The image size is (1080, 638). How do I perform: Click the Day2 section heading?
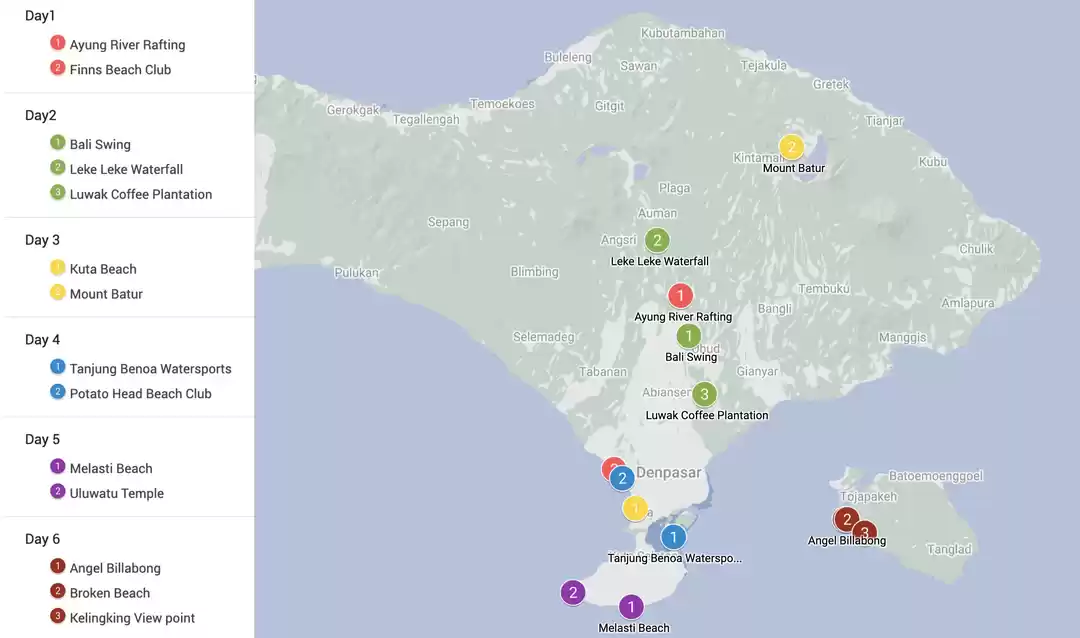[x=41, y=116]
